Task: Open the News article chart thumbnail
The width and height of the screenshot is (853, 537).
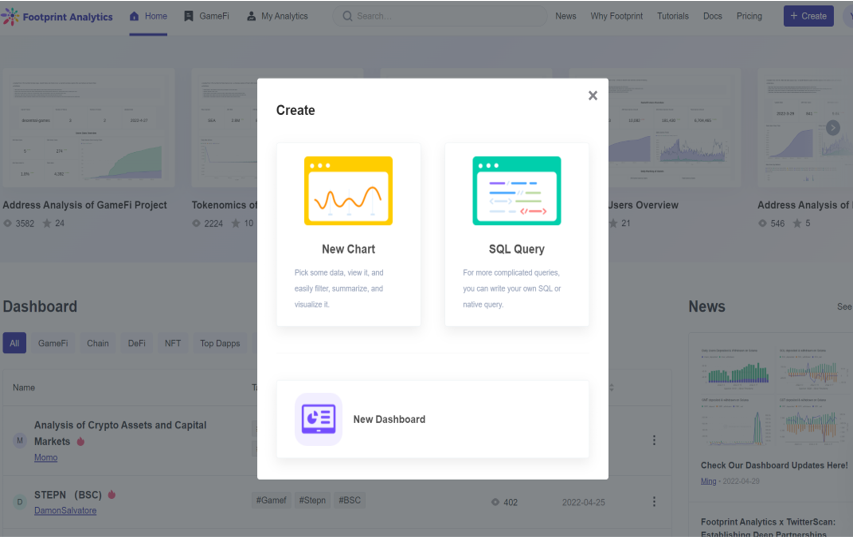Action: pos(775,396)
